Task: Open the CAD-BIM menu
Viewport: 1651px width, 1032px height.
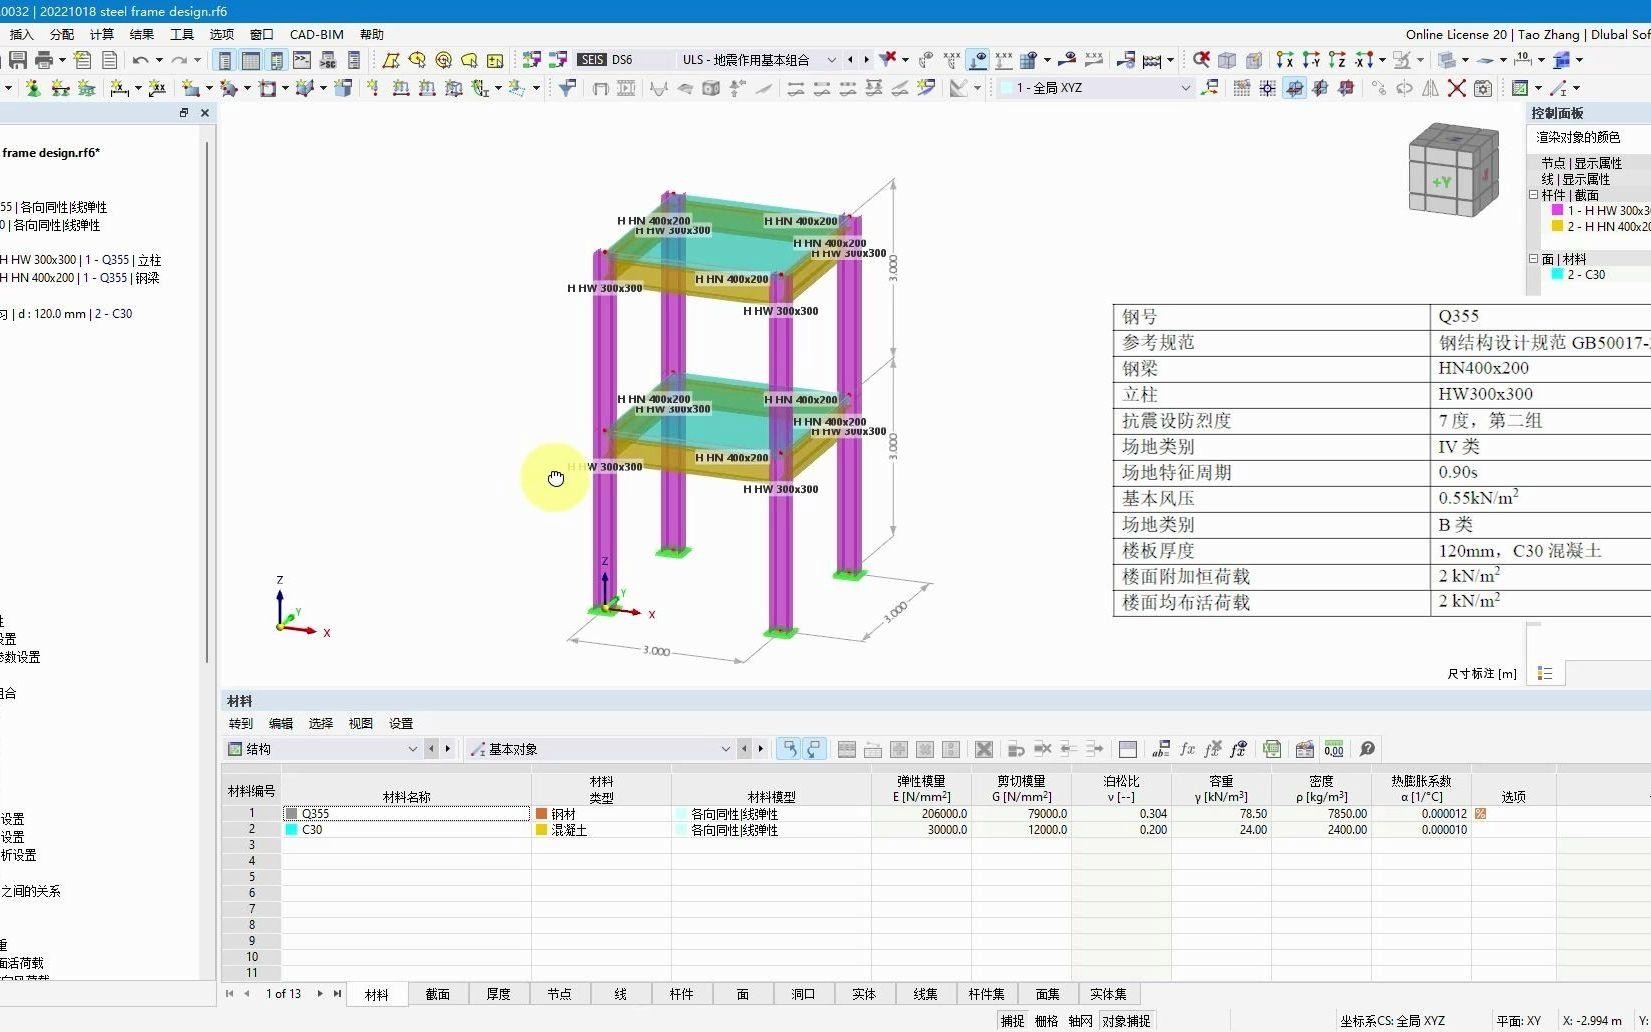Action: pyautogui.click(x=316, y=34)
